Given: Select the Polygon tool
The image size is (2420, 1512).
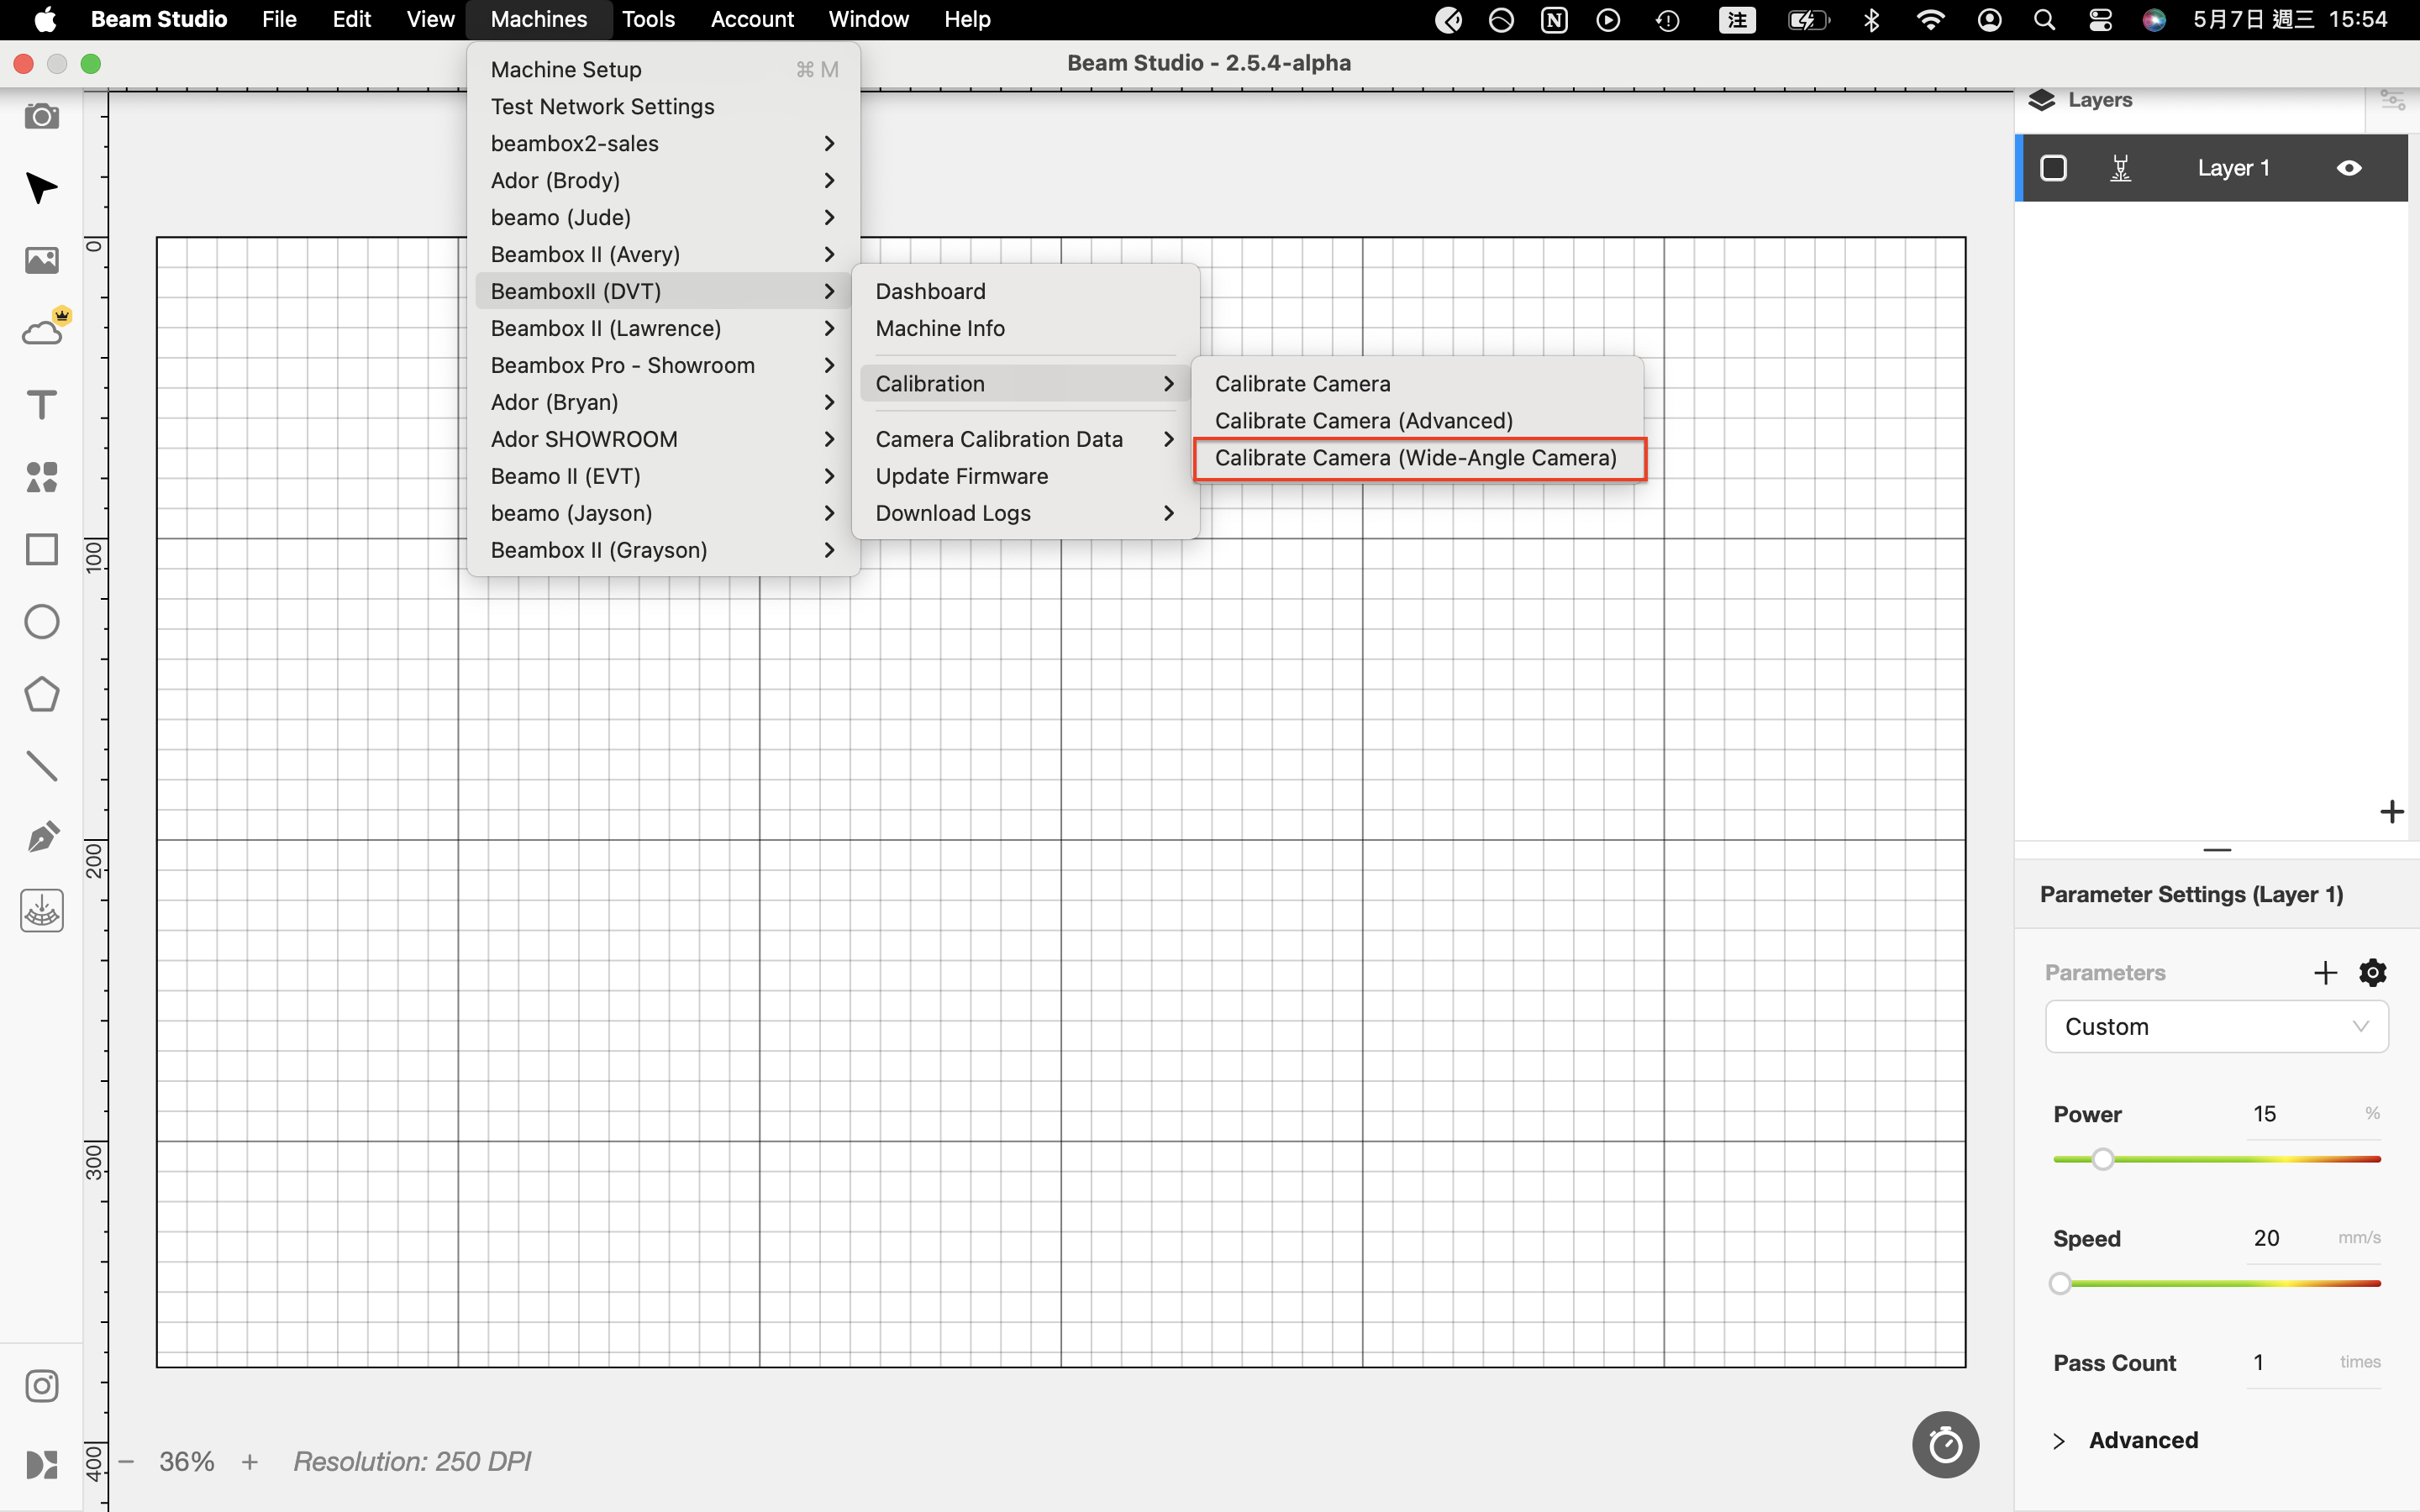Looking at the screenshot, I should [x=41, y=694].
